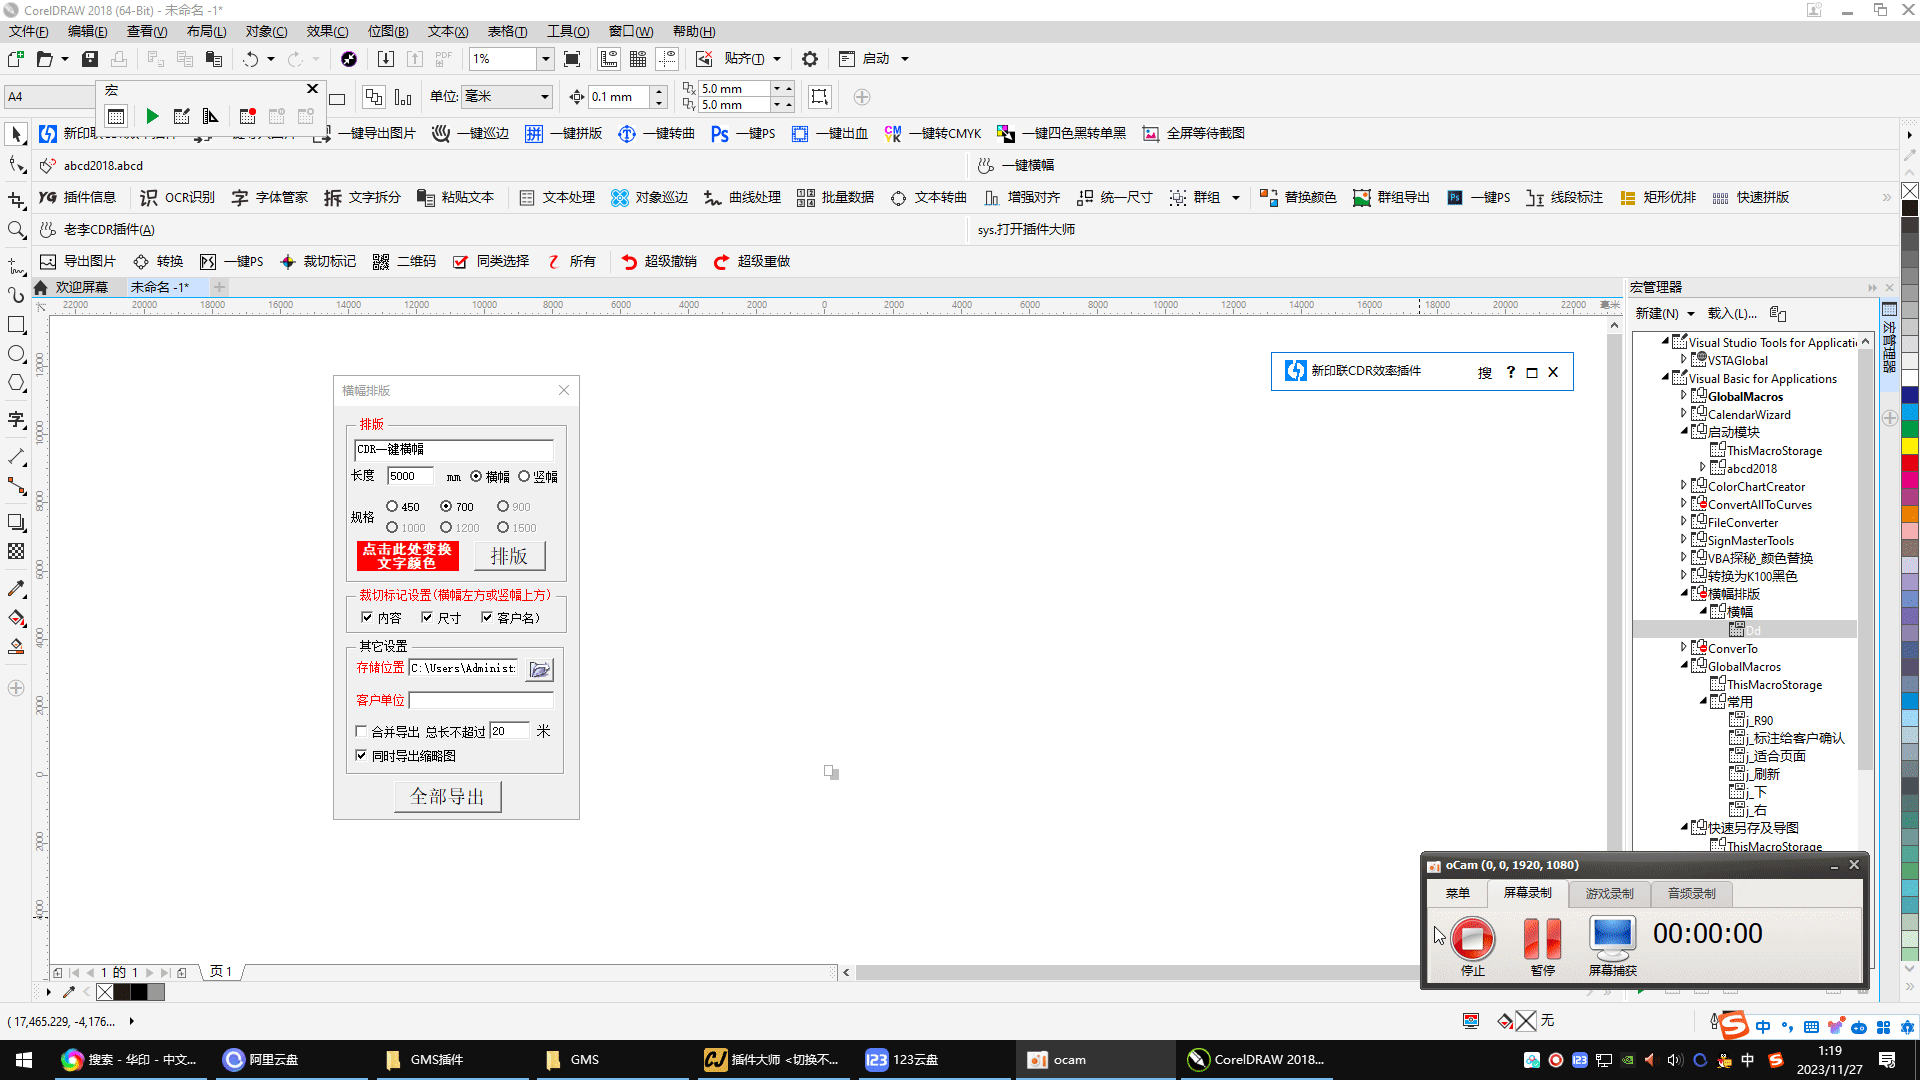Open the 效果(C) menu
This screenshot has height=1080, width=1920.
[327, 32]
